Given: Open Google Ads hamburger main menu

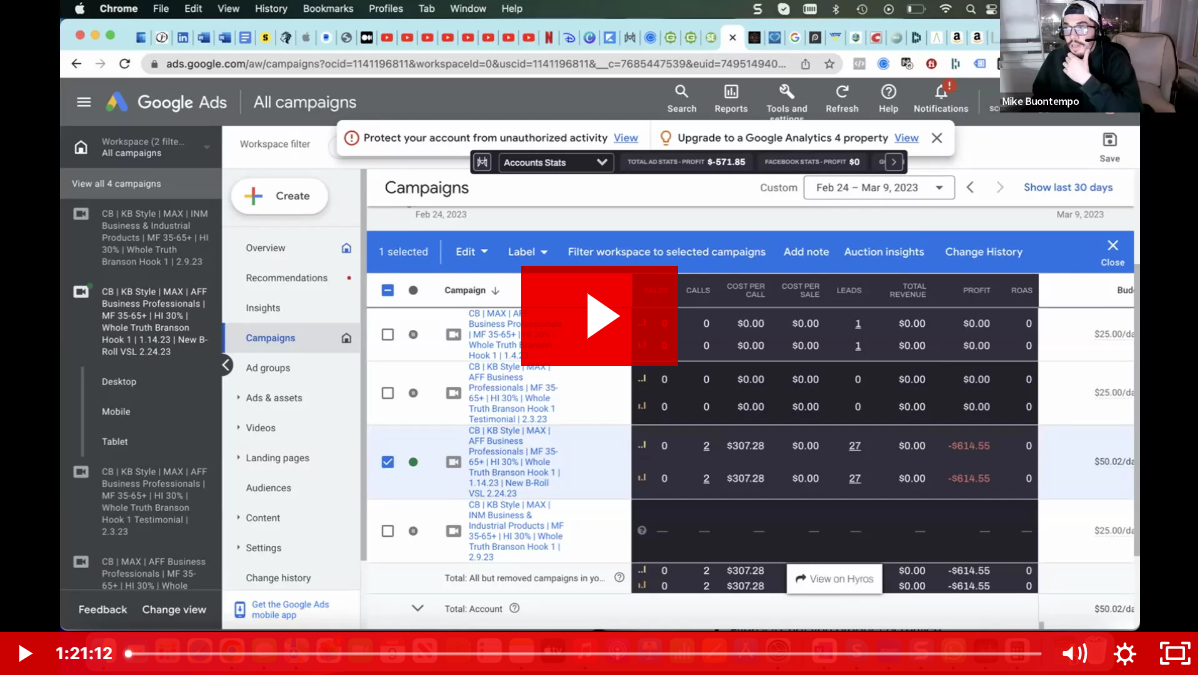Looking at the screenshot, I should pos(84,102).
